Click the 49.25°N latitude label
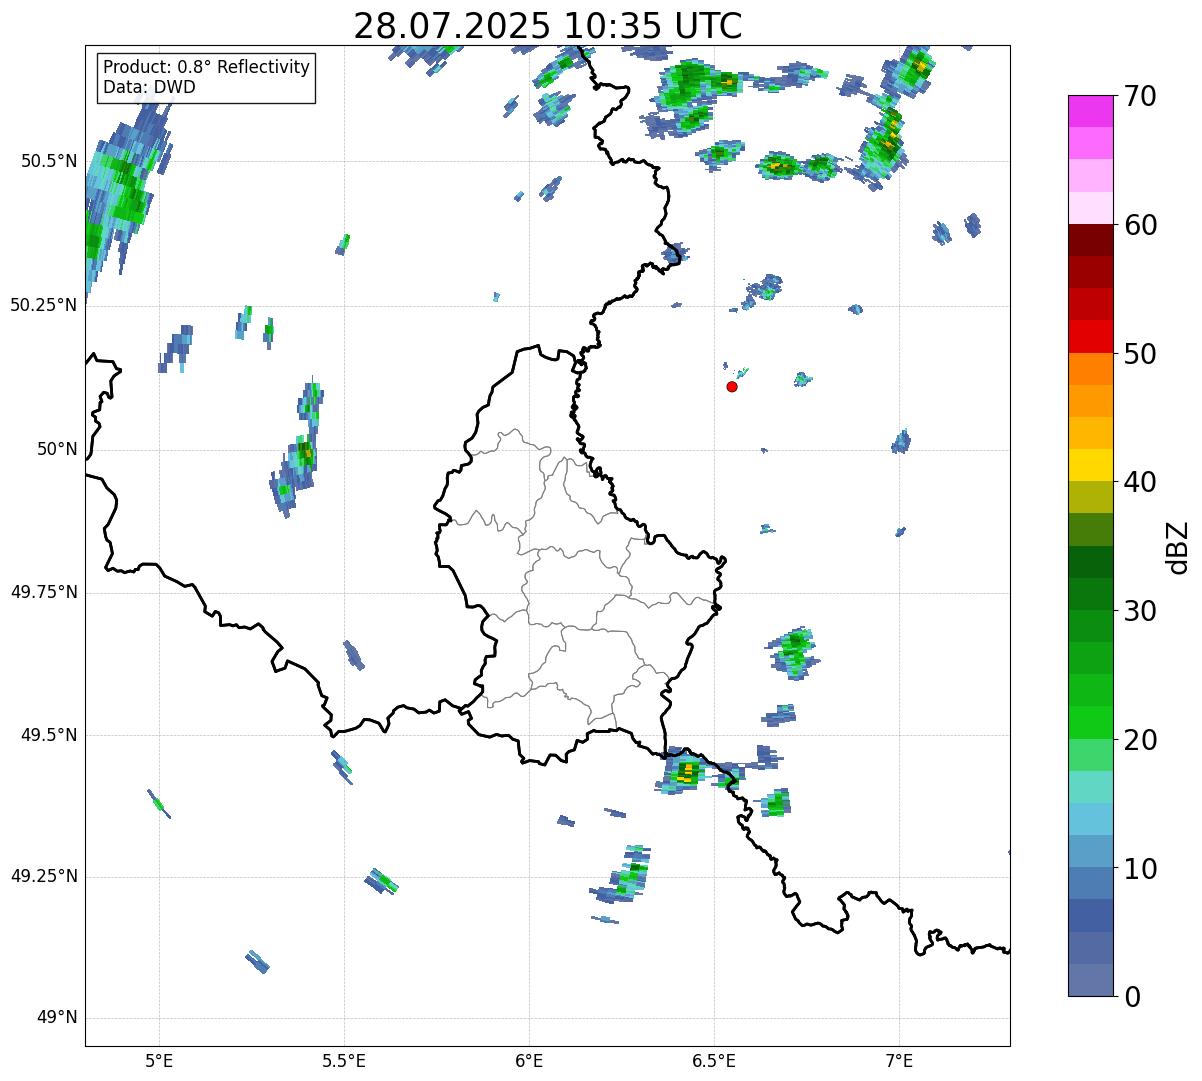This screenshot has width=1202, height=1081. pyautogui.click(x=44, y=876)
